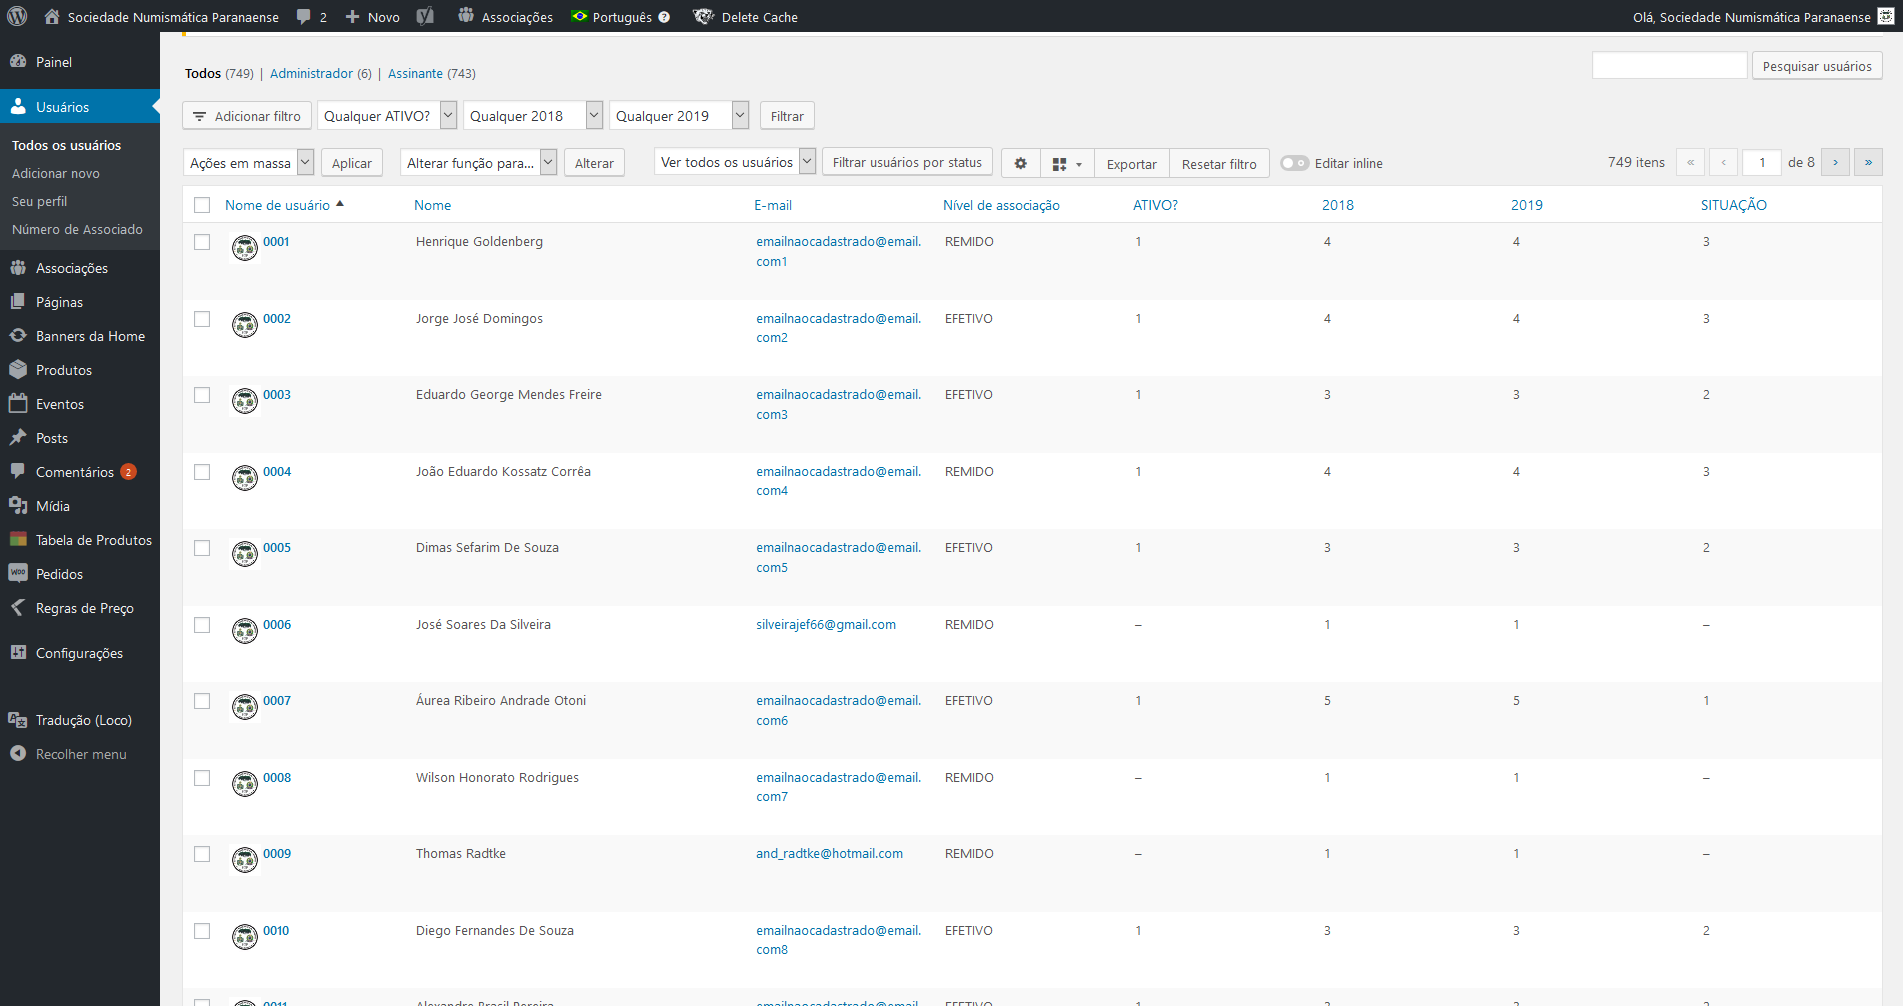1903x1006 pixels.
Task: Check the box for user 0006
Action: 202,625
